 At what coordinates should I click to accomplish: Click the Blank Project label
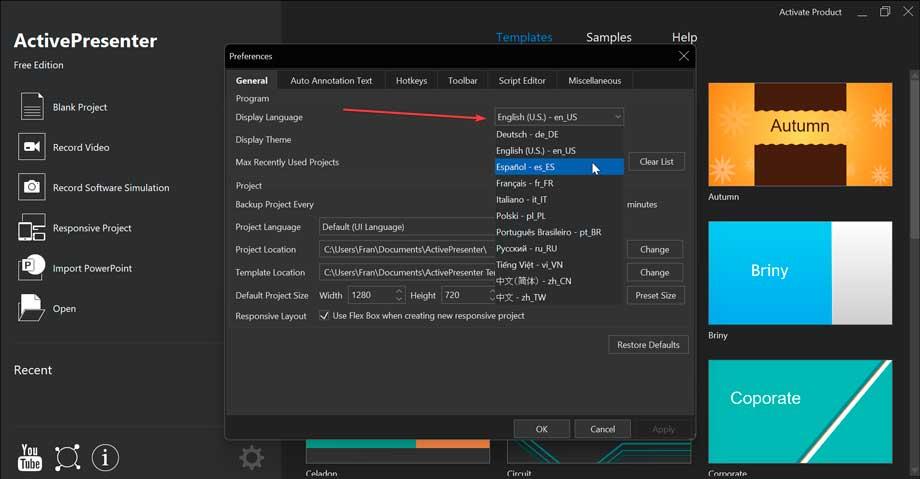(80, 107)
